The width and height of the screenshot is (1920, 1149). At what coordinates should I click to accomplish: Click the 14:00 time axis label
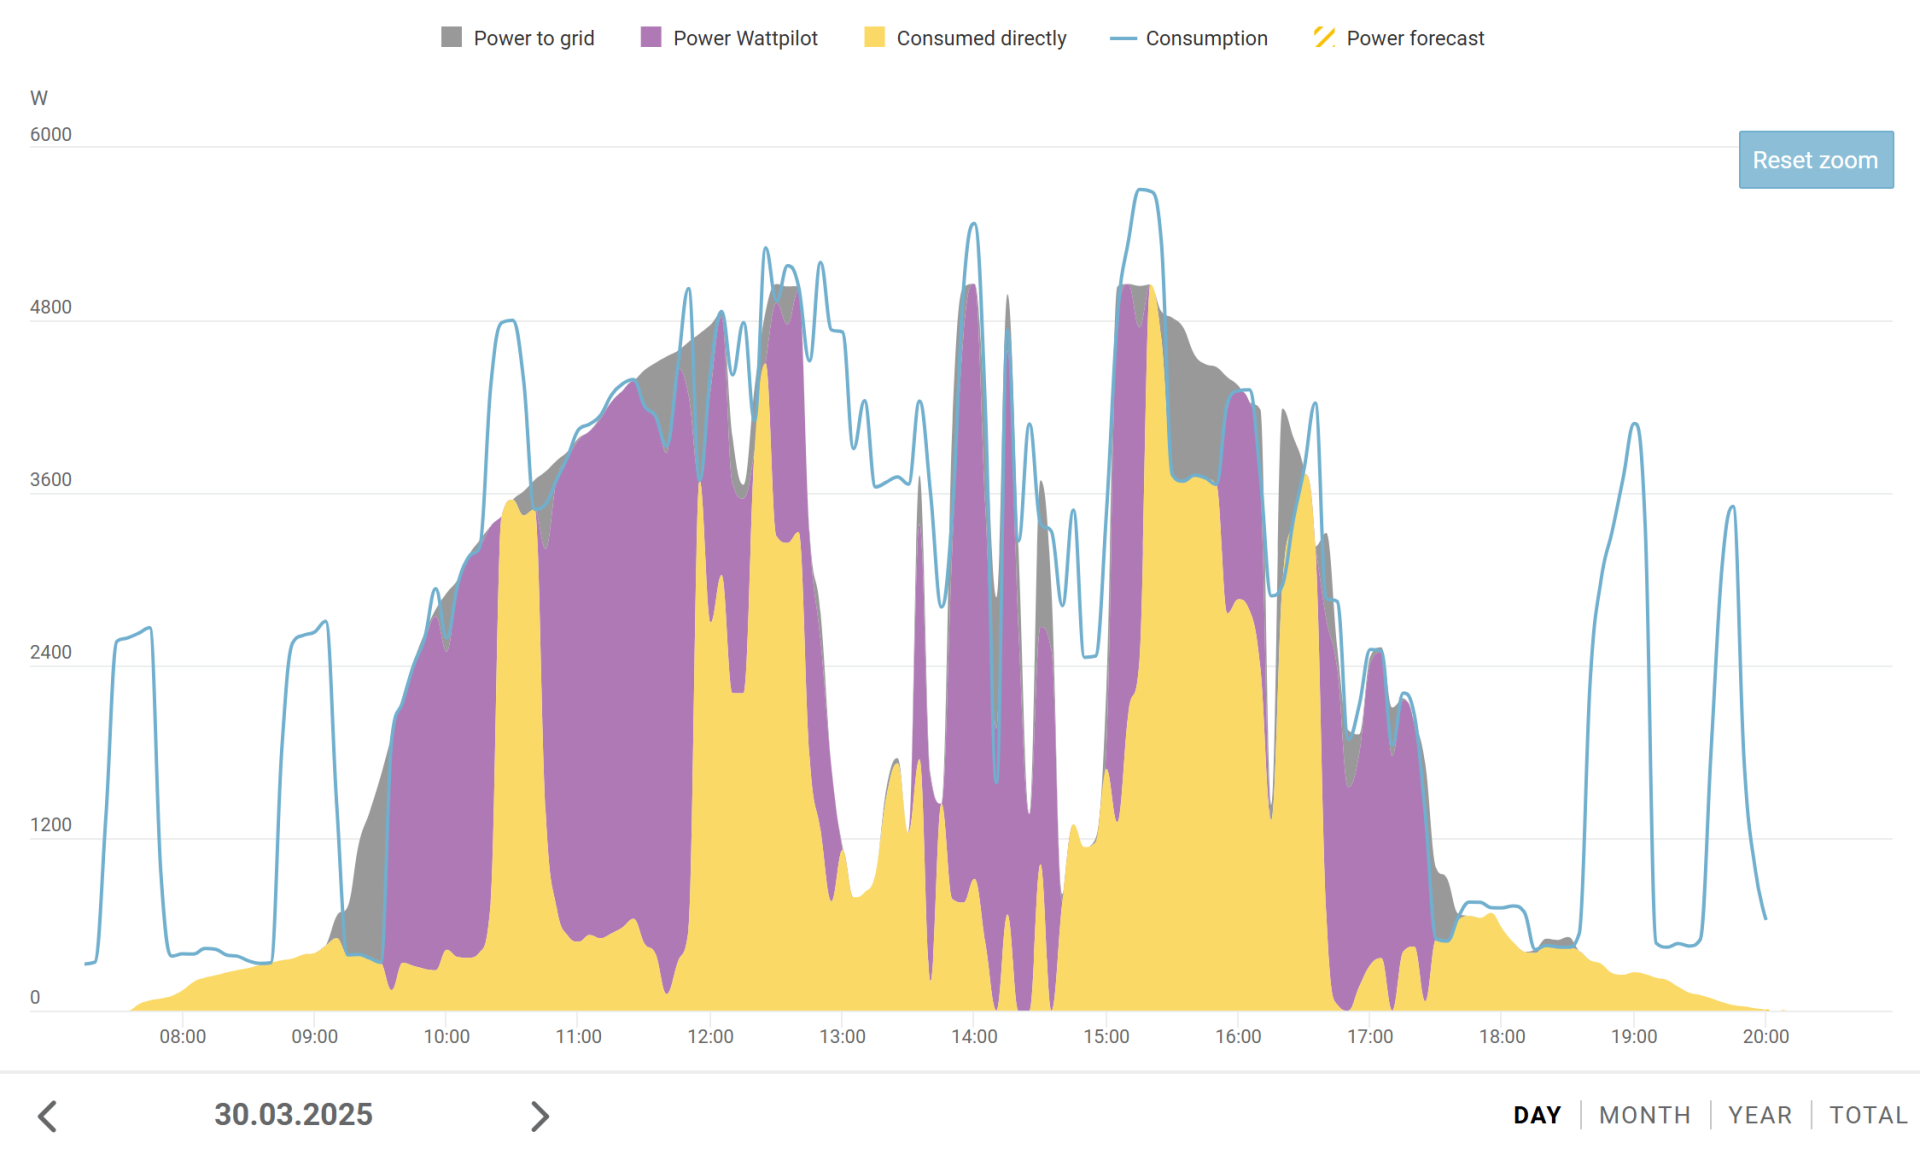click(974, 1037)
